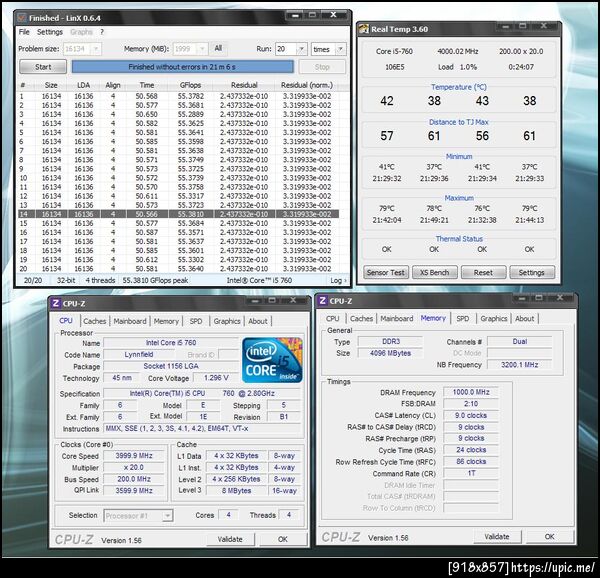Click the LinX Stop button
This screenshot has height=578, width=600.
[x=322, y=67]
